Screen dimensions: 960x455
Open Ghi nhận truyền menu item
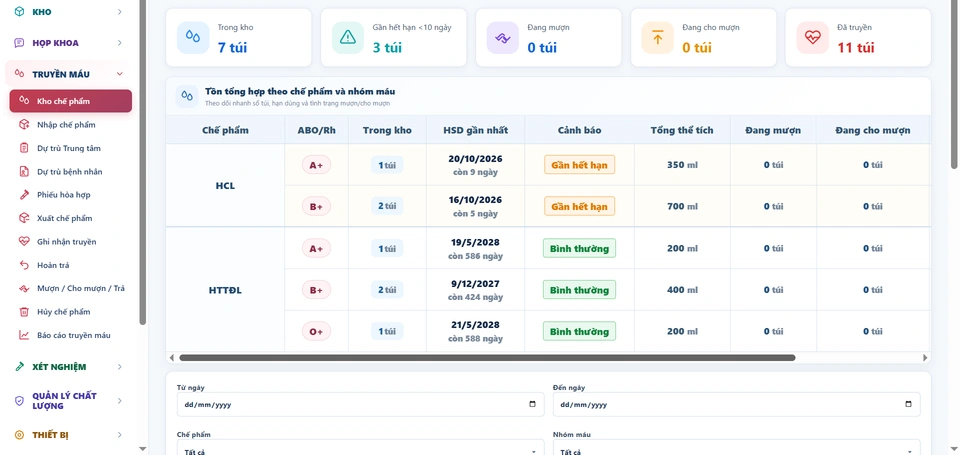[70, 242]
